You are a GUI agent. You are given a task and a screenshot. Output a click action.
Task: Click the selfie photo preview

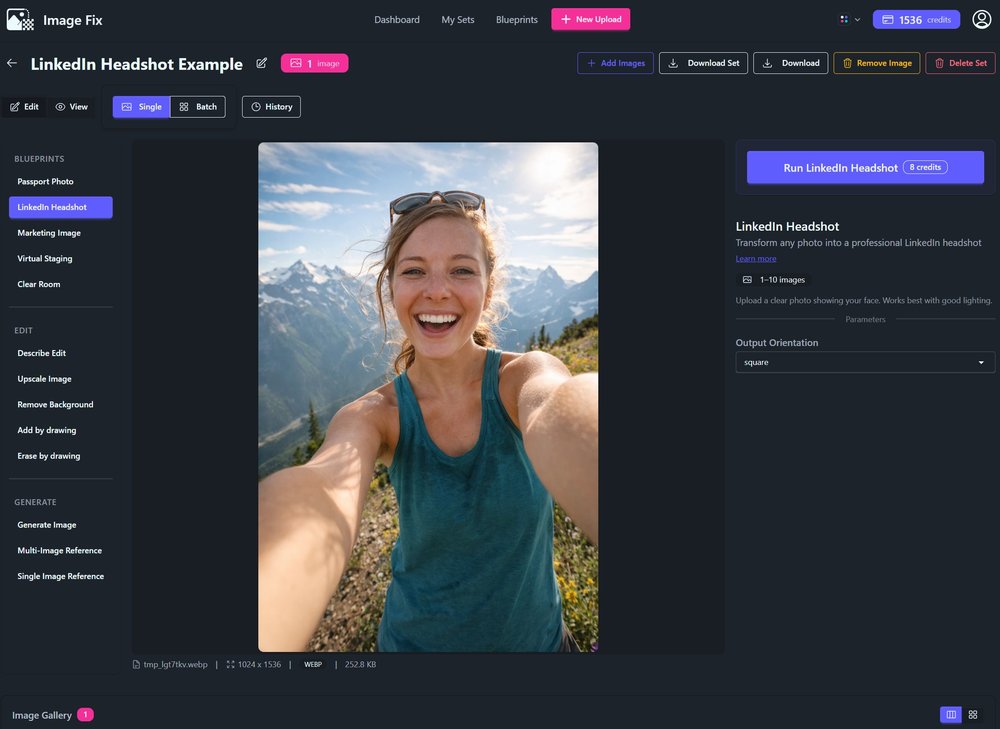(428, 397)
